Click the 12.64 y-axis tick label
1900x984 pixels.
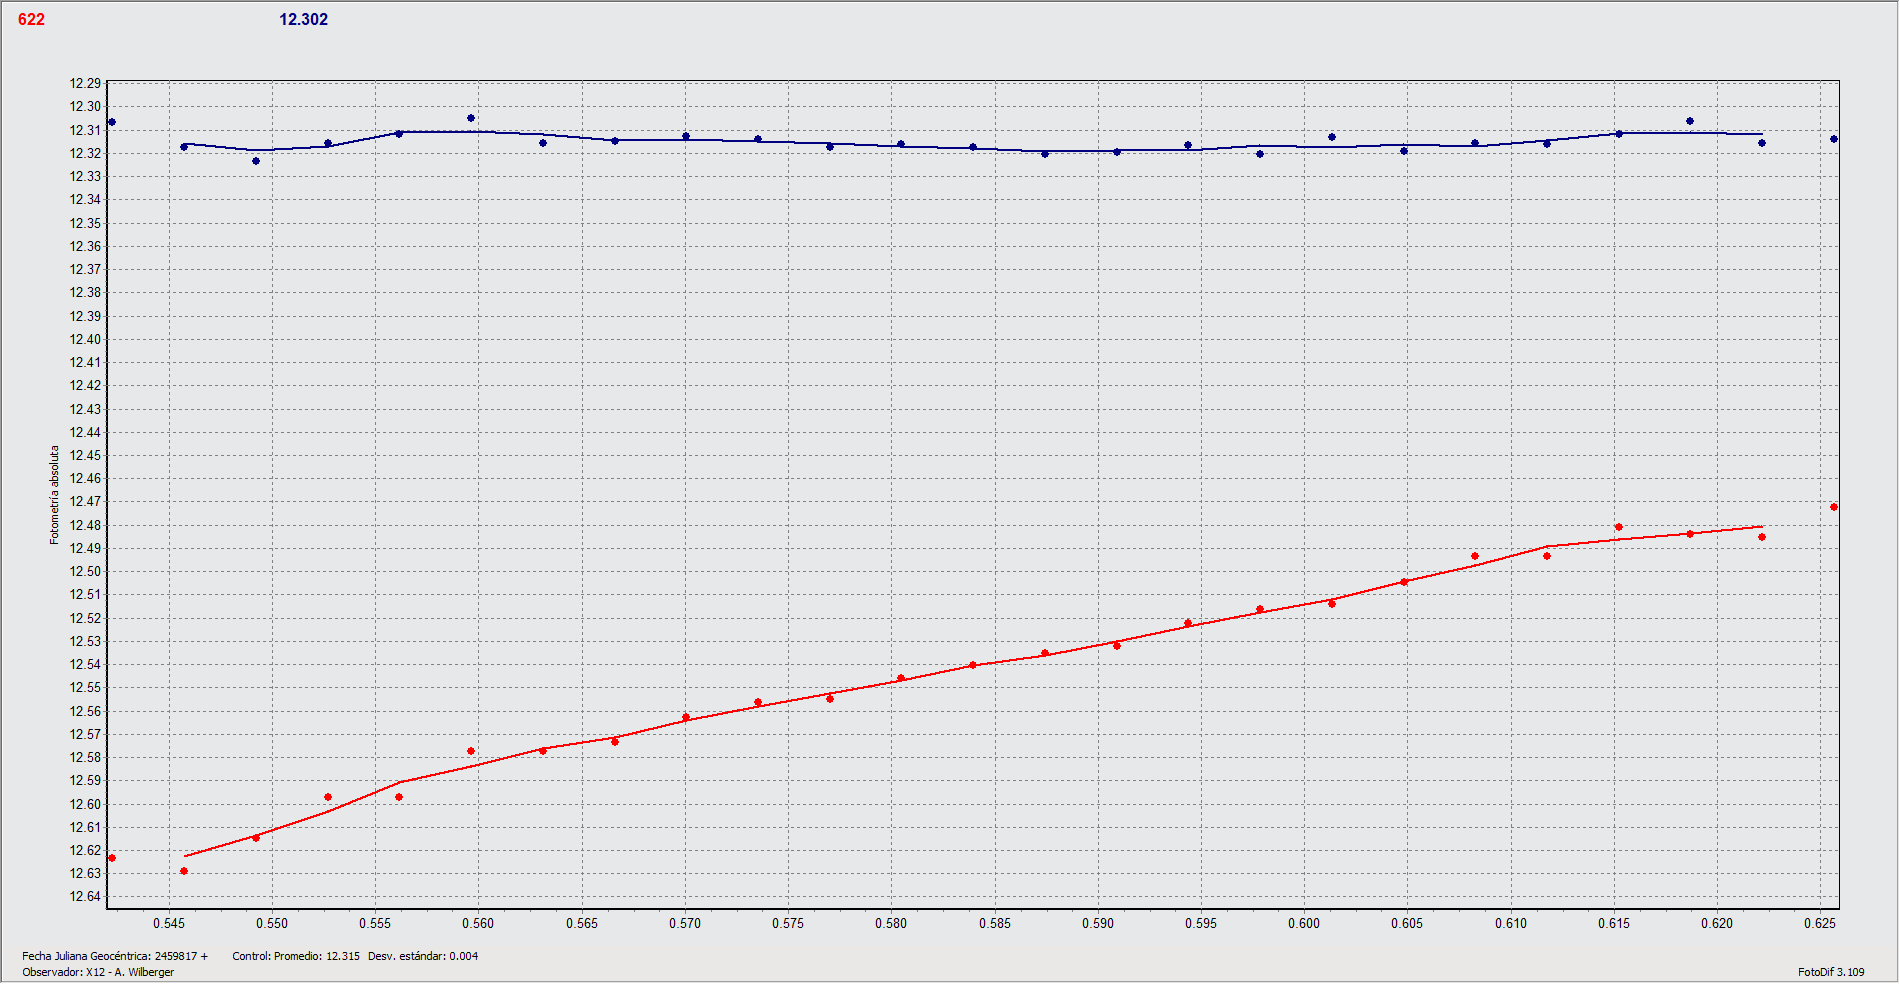(x=85, y=896)
